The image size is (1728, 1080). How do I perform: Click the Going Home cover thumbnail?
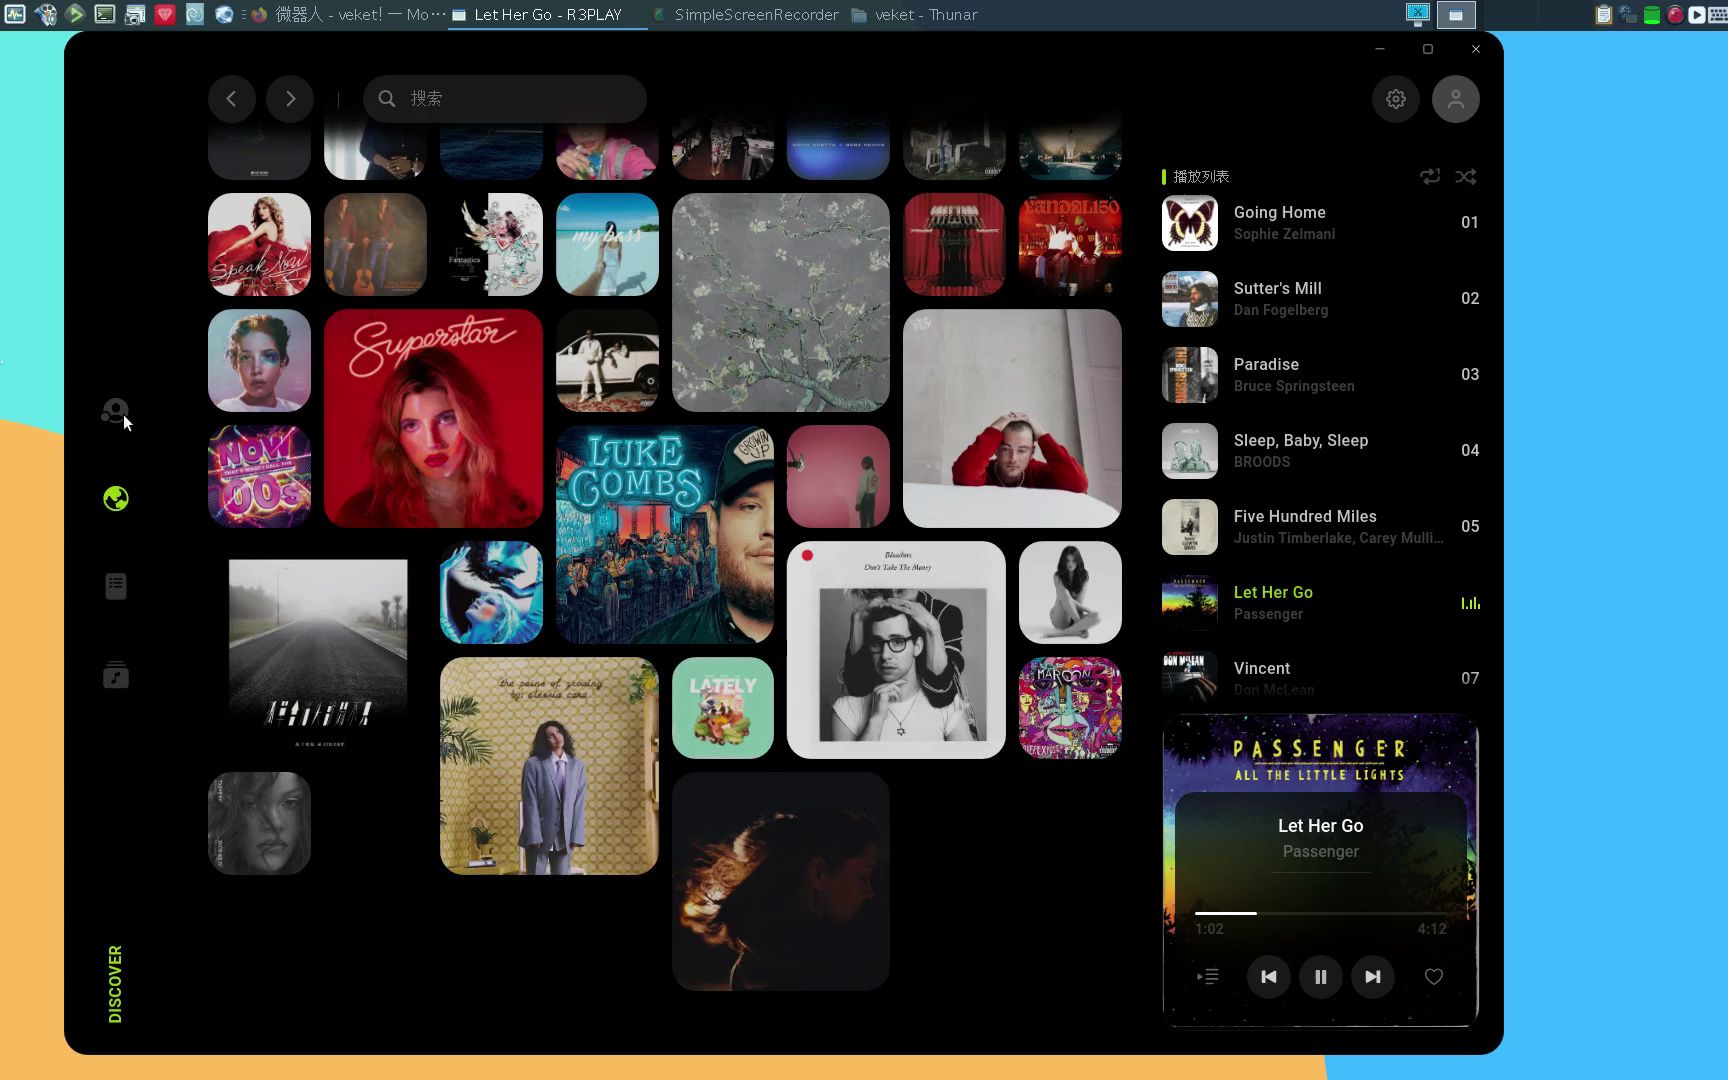(1190, 223)
